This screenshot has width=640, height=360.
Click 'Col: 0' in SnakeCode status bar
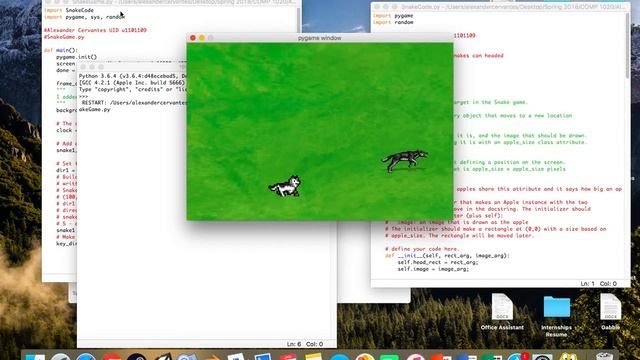point(609,283)
